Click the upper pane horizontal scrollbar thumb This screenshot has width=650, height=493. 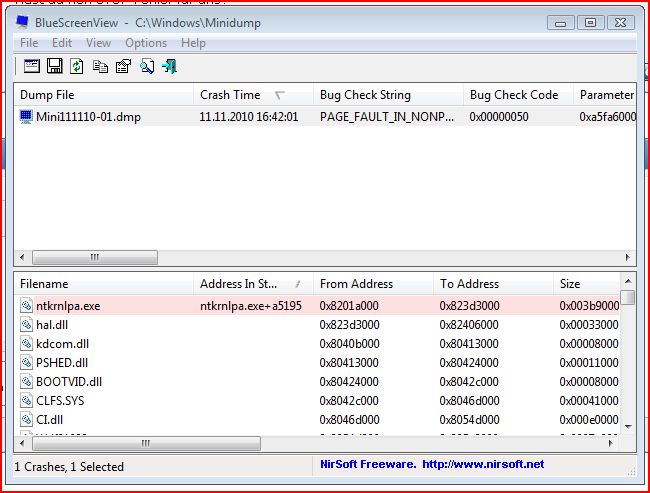(95, 257)
